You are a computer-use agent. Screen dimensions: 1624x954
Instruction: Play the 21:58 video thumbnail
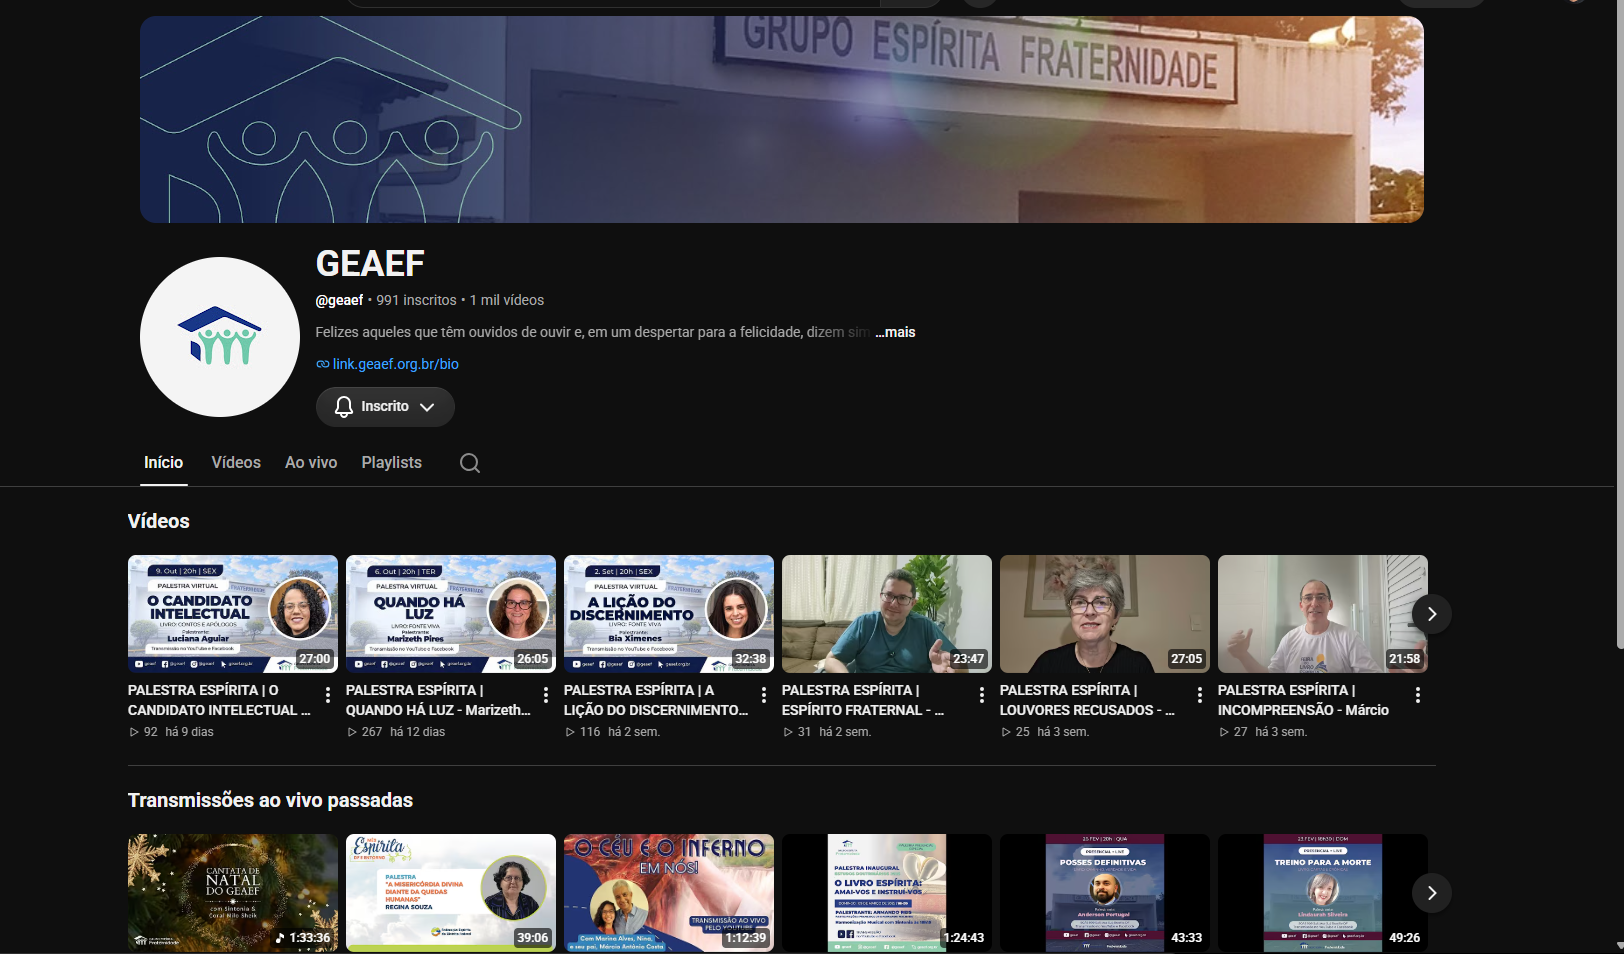click(1323, 614)
